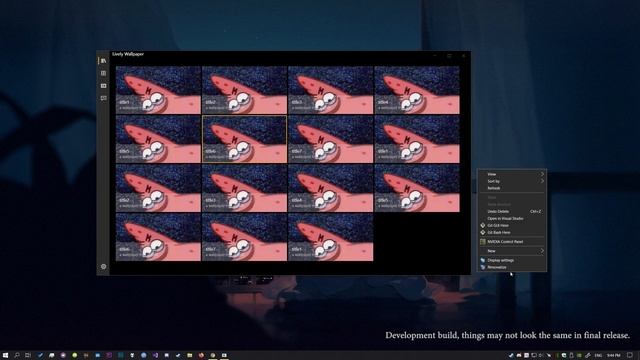
Task: Open Task View on the taskbar
Action: 28,356
